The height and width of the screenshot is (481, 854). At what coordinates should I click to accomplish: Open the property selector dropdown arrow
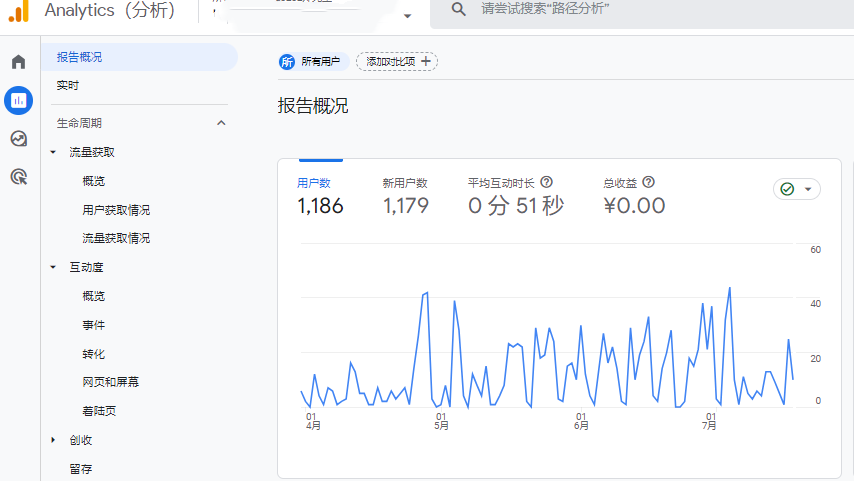click(406, 16)
